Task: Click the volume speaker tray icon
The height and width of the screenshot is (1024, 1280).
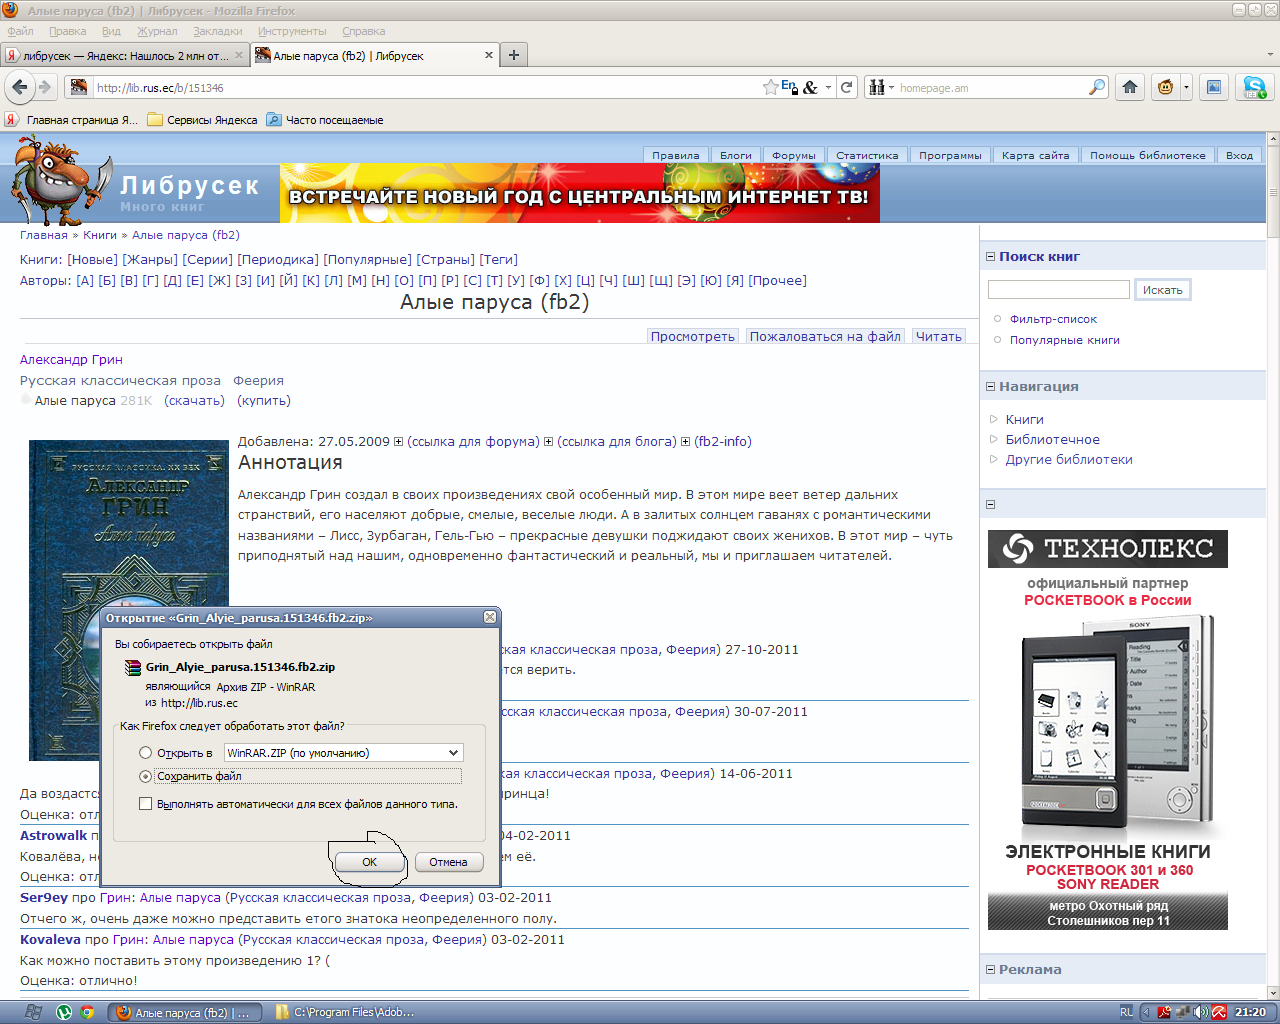Action: point(1201,1012)
